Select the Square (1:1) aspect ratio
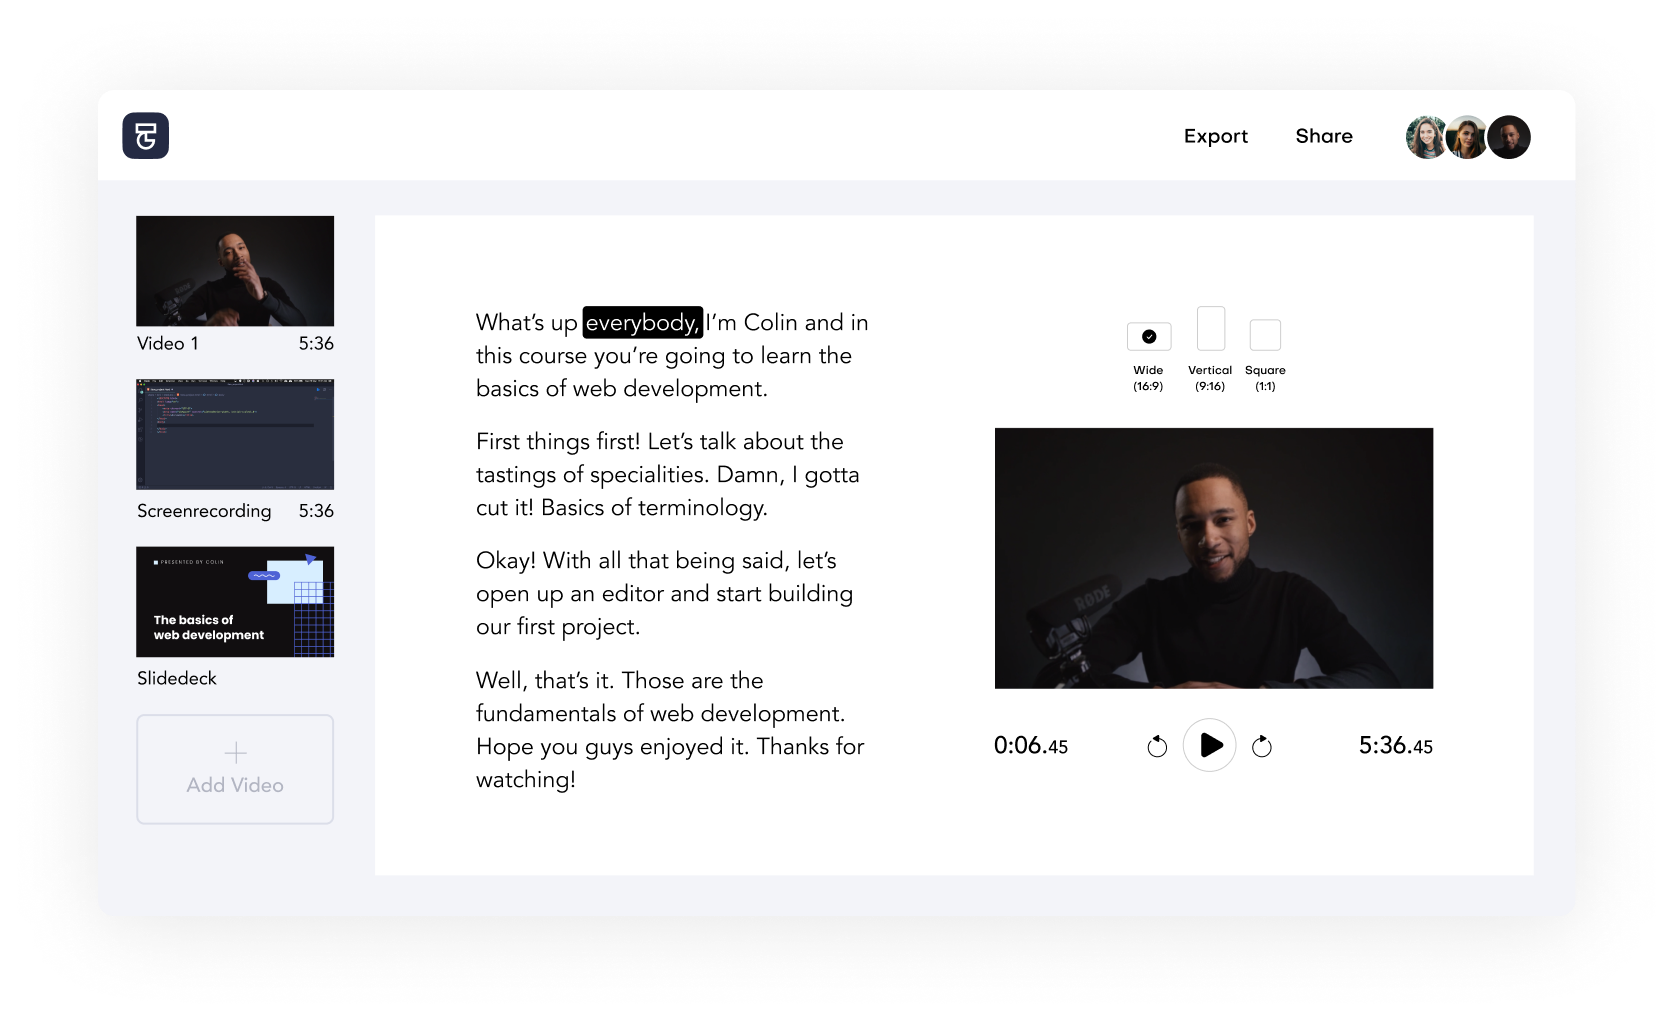Viewport: 1673px width, 1022px height. [1265, 335]
